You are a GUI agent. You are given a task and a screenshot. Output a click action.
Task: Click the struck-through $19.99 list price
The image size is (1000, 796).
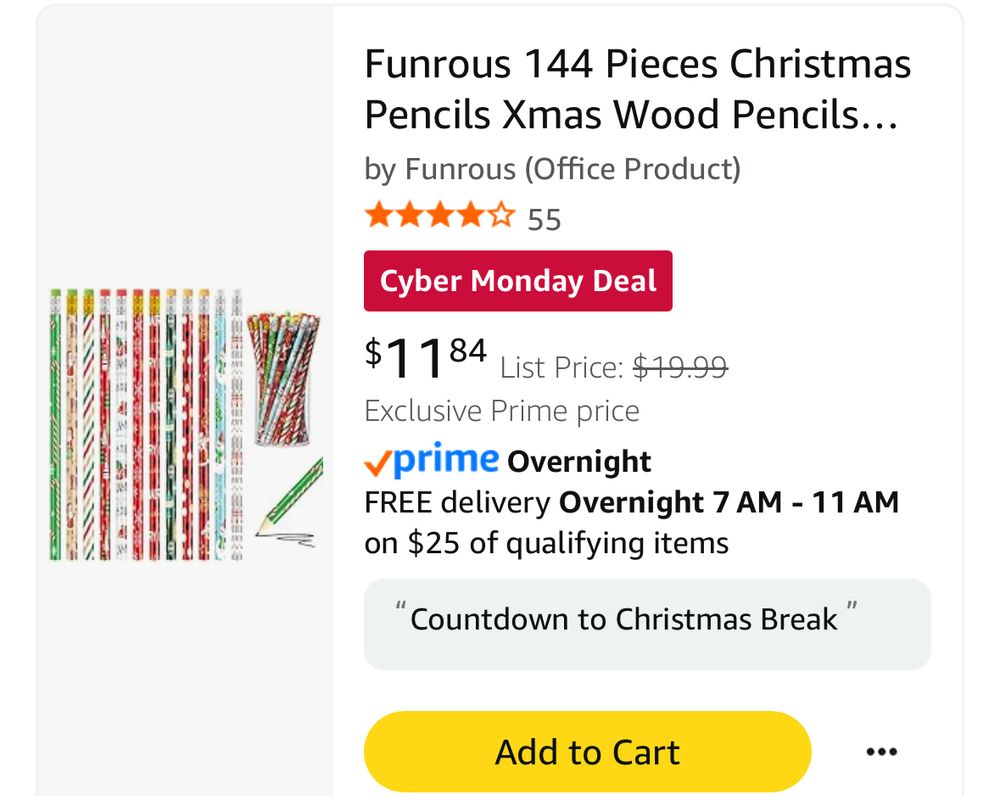click(x=680, y=368)
